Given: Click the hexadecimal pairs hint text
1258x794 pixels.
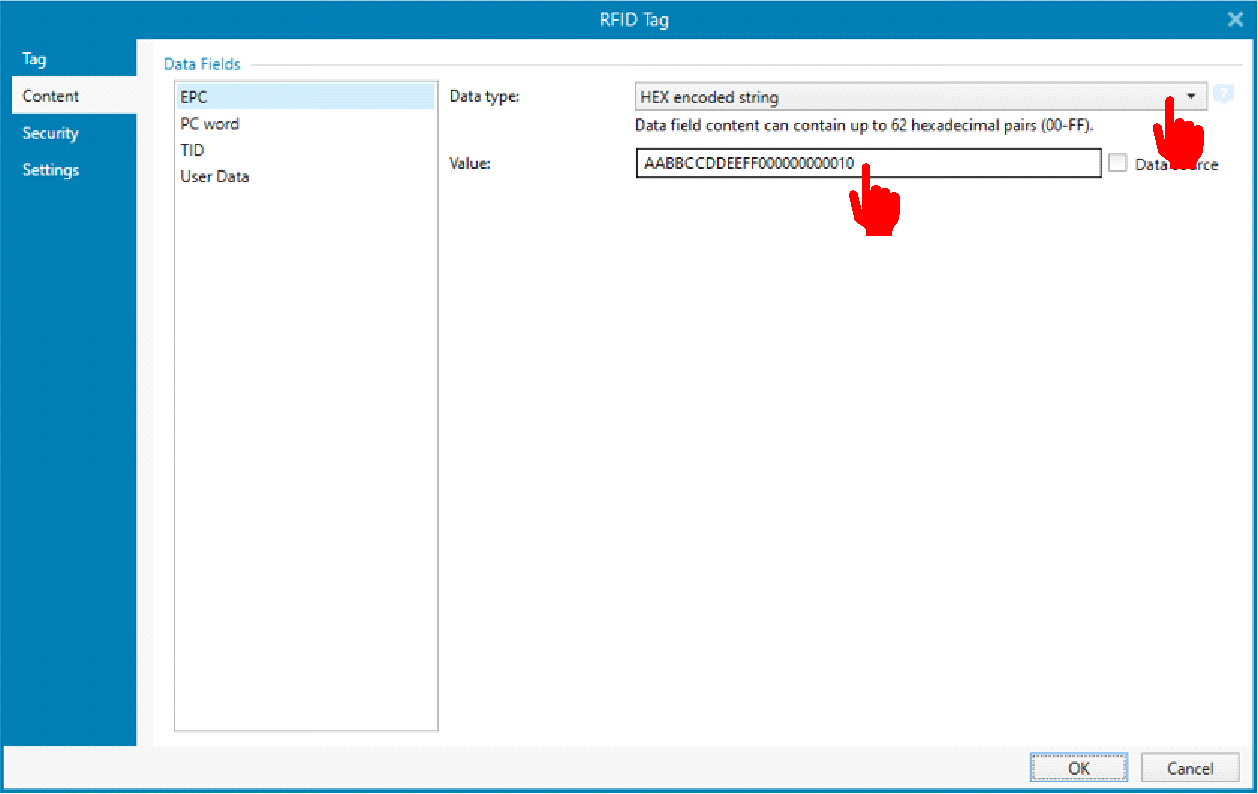Looking at the screenshot, I should [x=864, y=126].
